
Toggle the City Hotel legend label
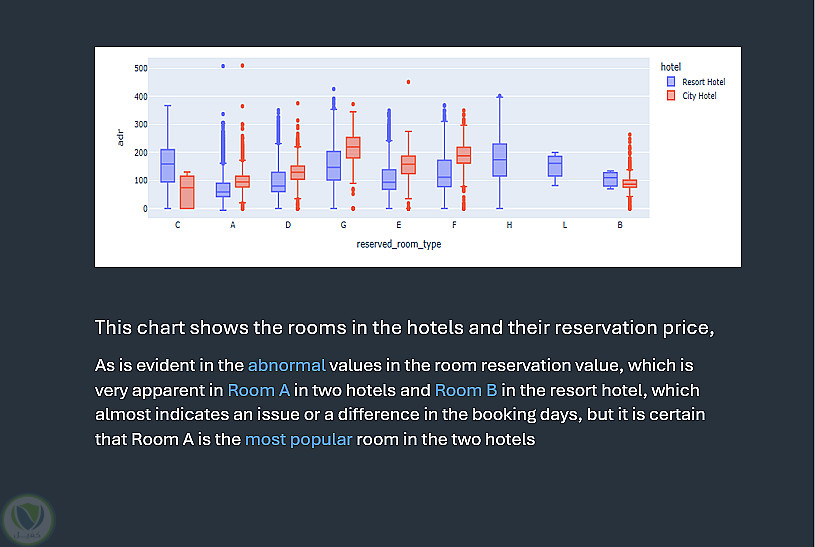[x=699, y=96]
